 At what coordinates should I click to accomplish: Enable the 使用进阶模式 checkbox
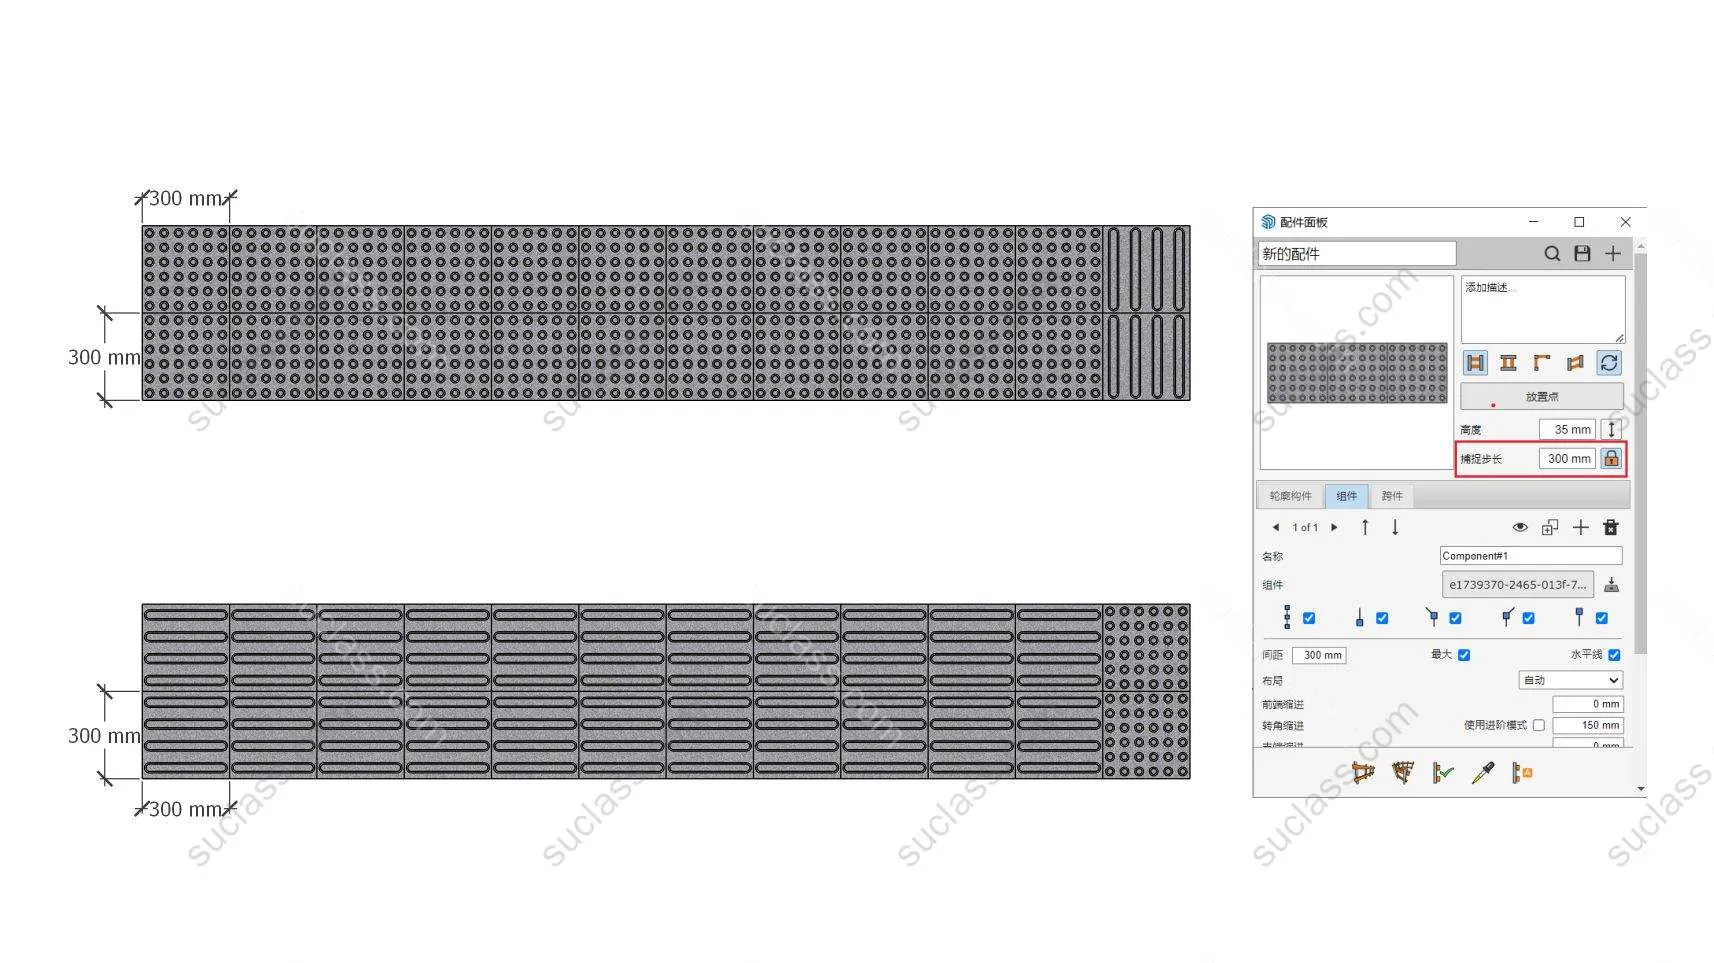point(1539,726)
